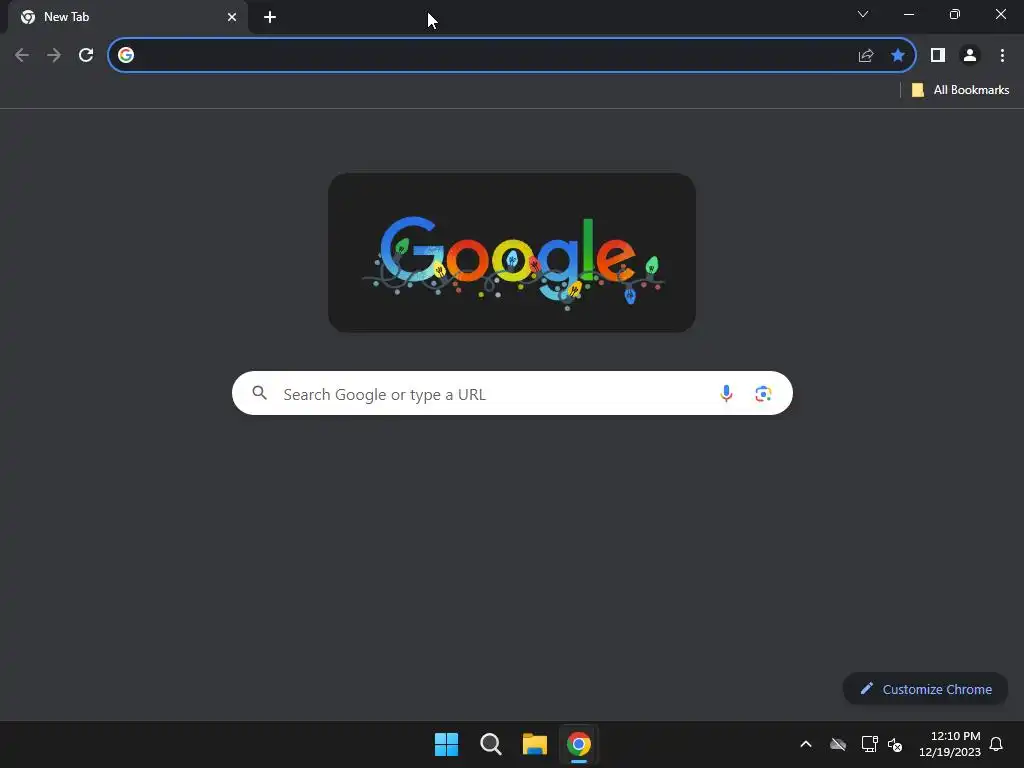Select the New Tab tab
Image resolution: width=1024 pixels, height=768 pixels.
(128, 17)
